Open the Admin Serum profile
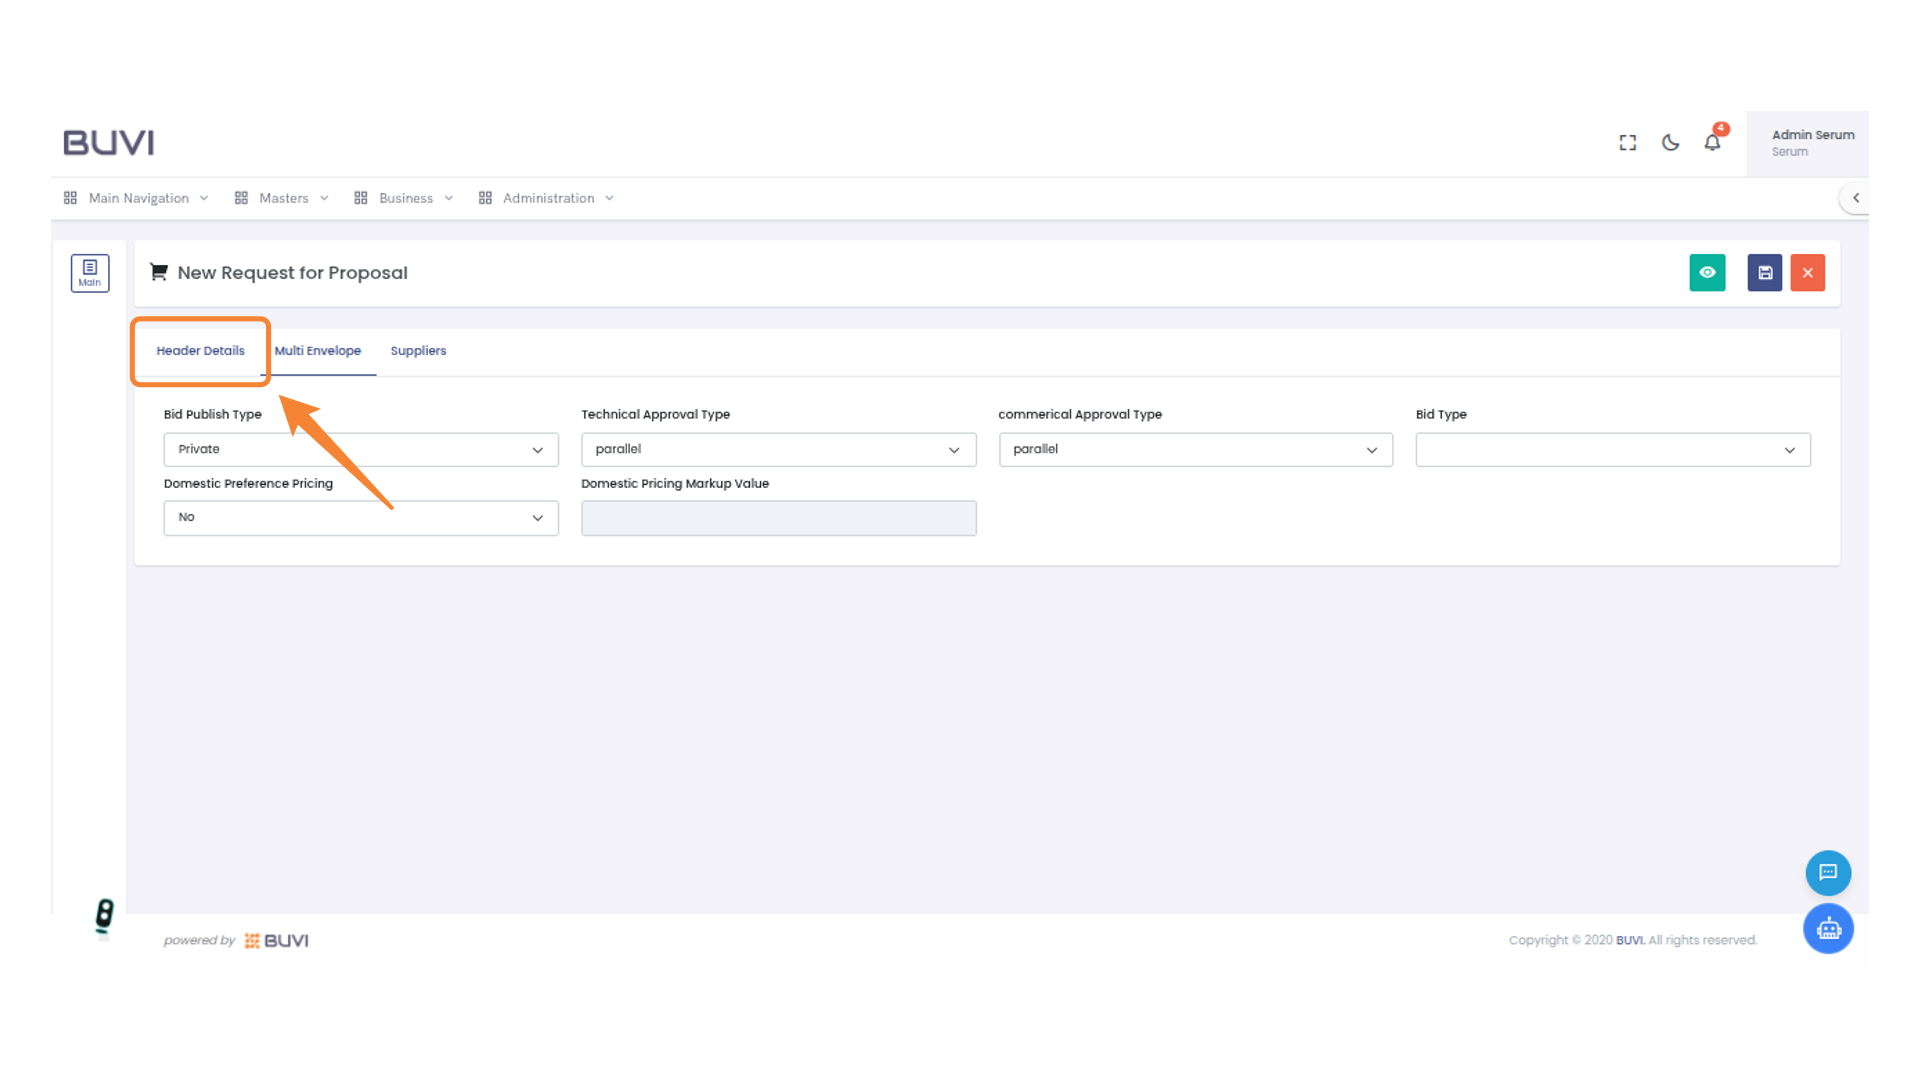Image resolution: width=1920 pixels, height=1080 pixels. point(1812,142)
